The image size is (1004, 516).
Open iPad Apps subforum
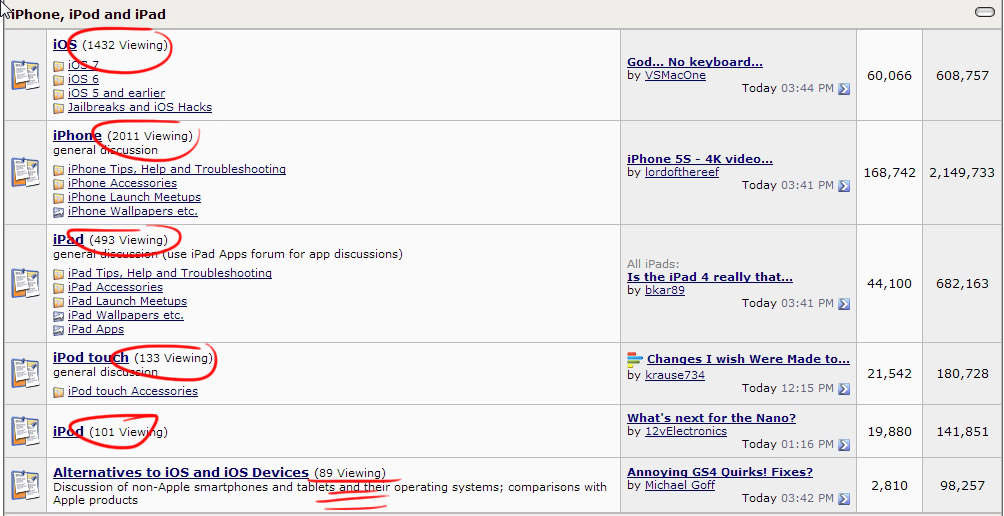96,330
